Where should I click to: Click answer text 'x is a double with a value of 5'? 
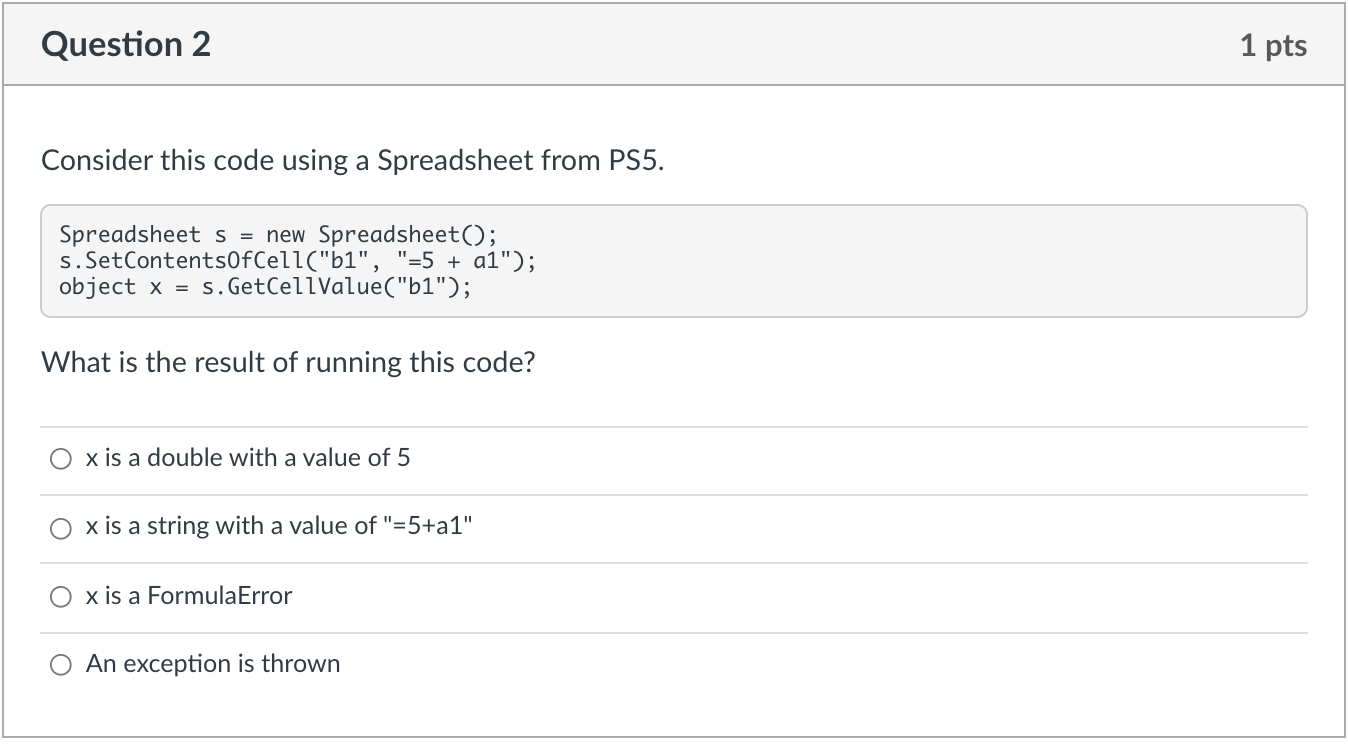click(x=248, y=458)
